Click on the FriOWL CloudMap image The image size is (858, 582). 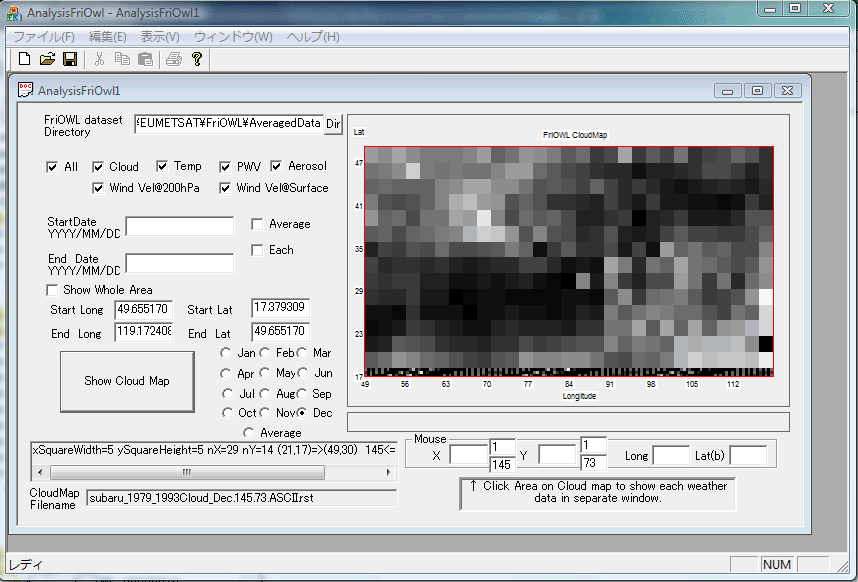tap(568, 260)
